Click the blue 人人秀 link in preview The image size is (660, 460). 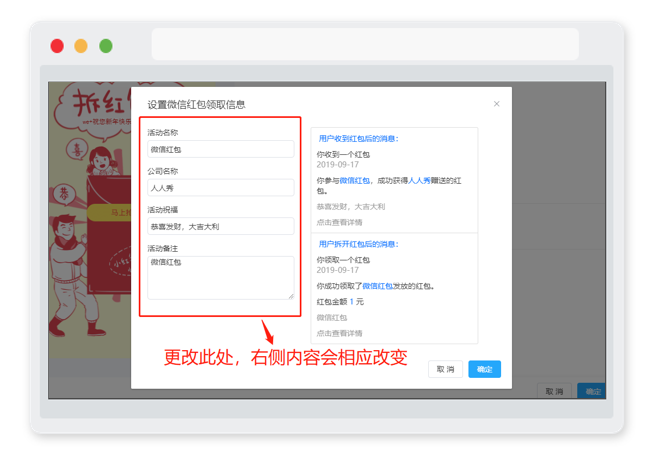pyautogui.click(x=419, y=181)
